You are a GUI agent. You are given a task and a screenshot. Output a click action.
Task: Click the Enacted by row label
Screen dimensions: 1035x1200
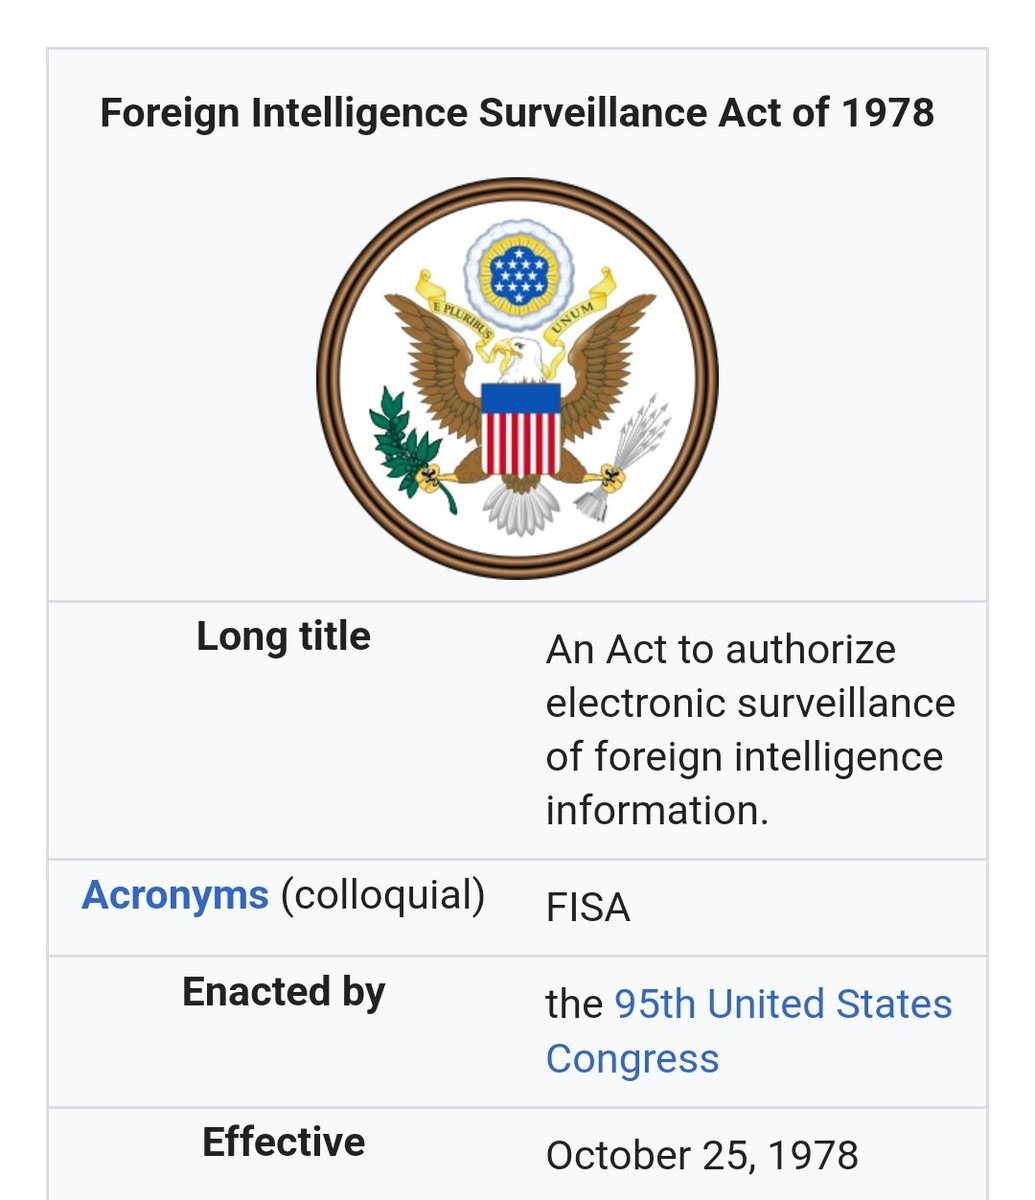click(x=283, y=991)
